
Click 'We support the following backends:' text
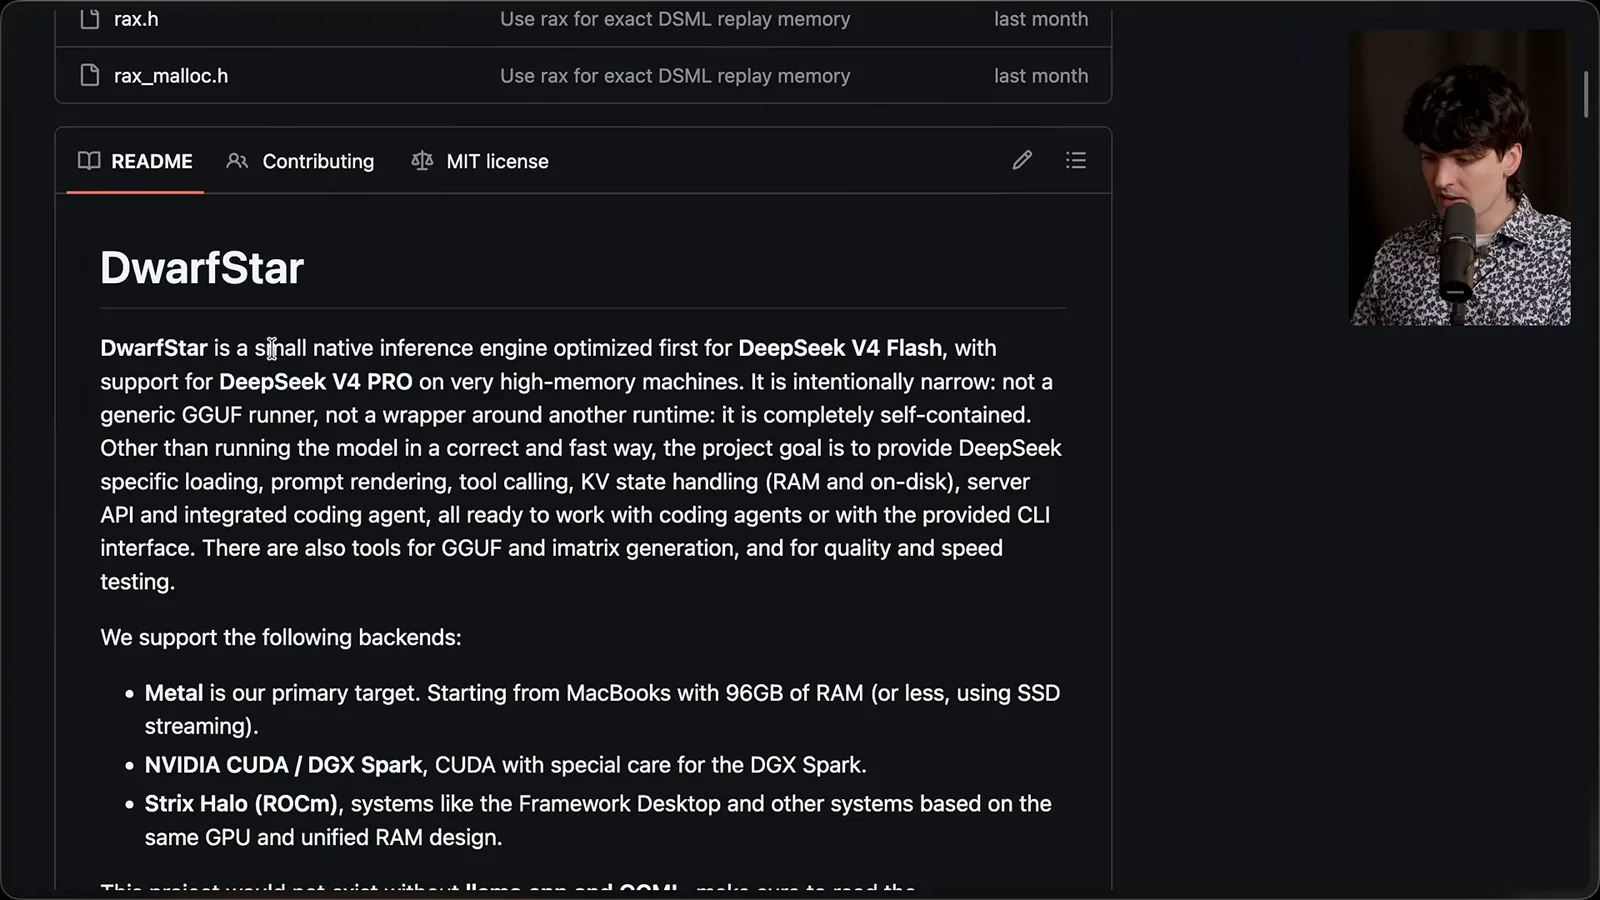[x=281, y=638]
